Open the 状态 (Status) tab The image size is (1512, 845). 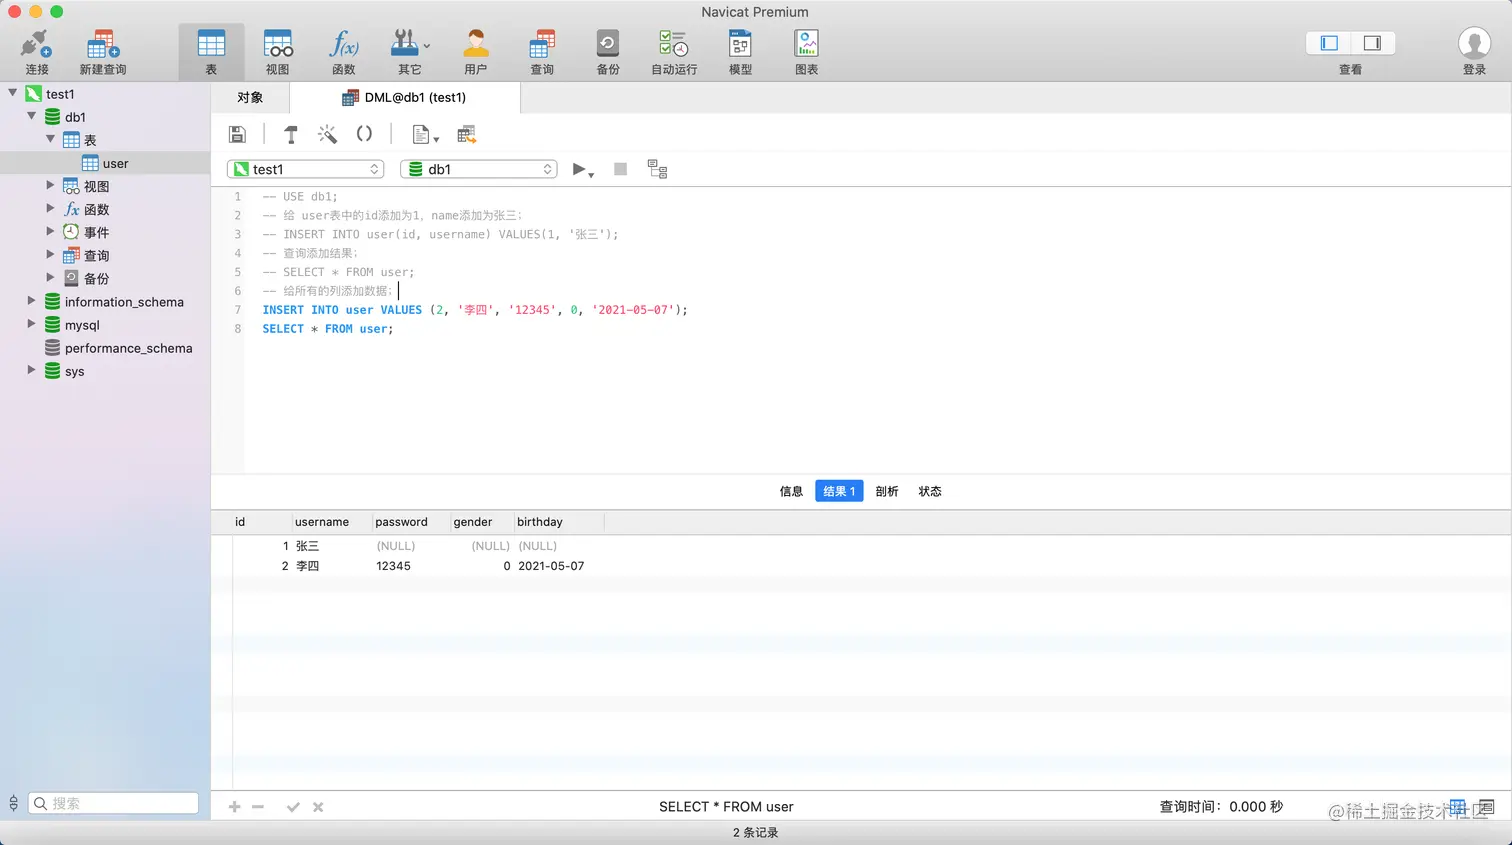click(930, 491)
